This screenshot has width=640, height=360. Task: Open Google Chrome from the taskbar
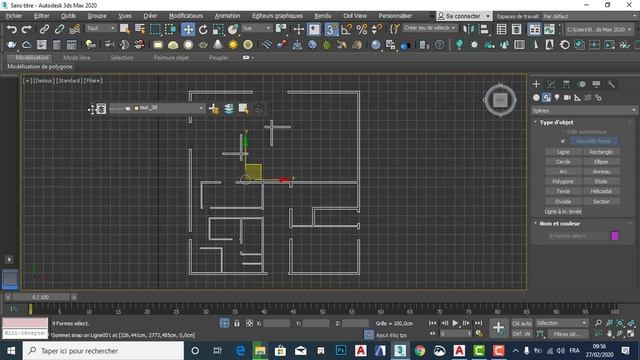click(420, 351)
